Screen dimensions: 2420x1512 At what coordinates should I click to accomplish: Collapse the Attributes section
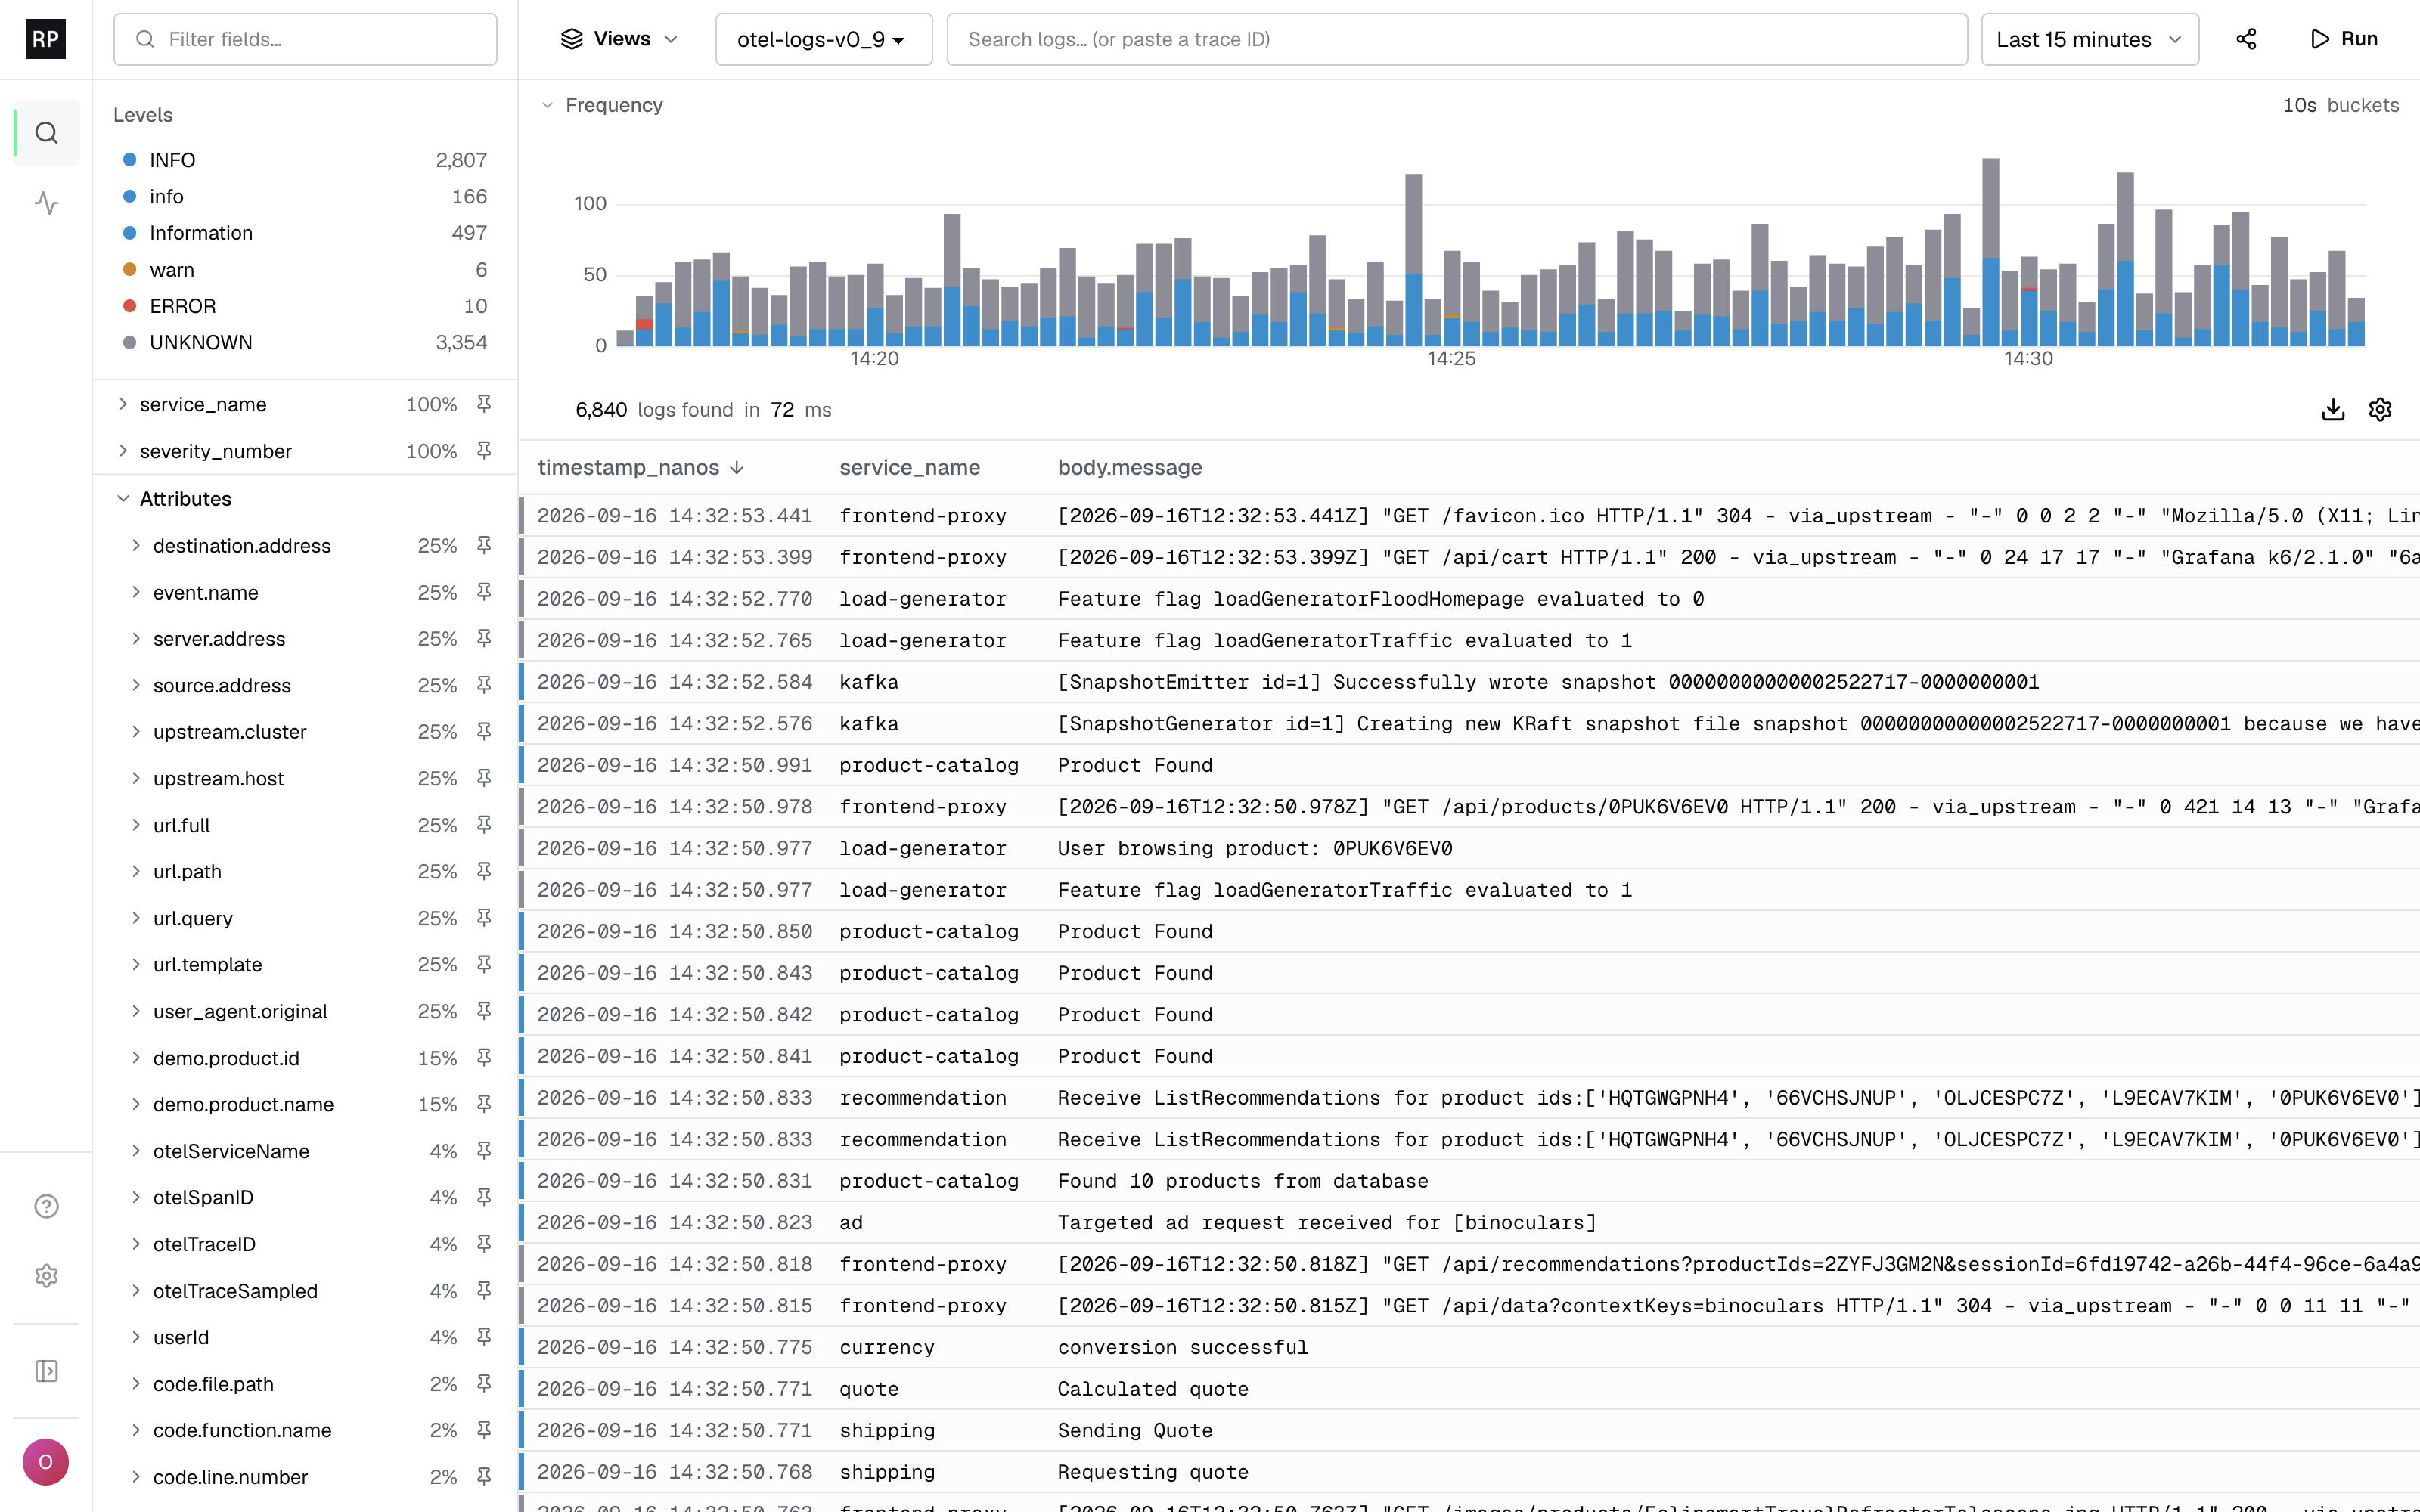click(x=123, y=498)
